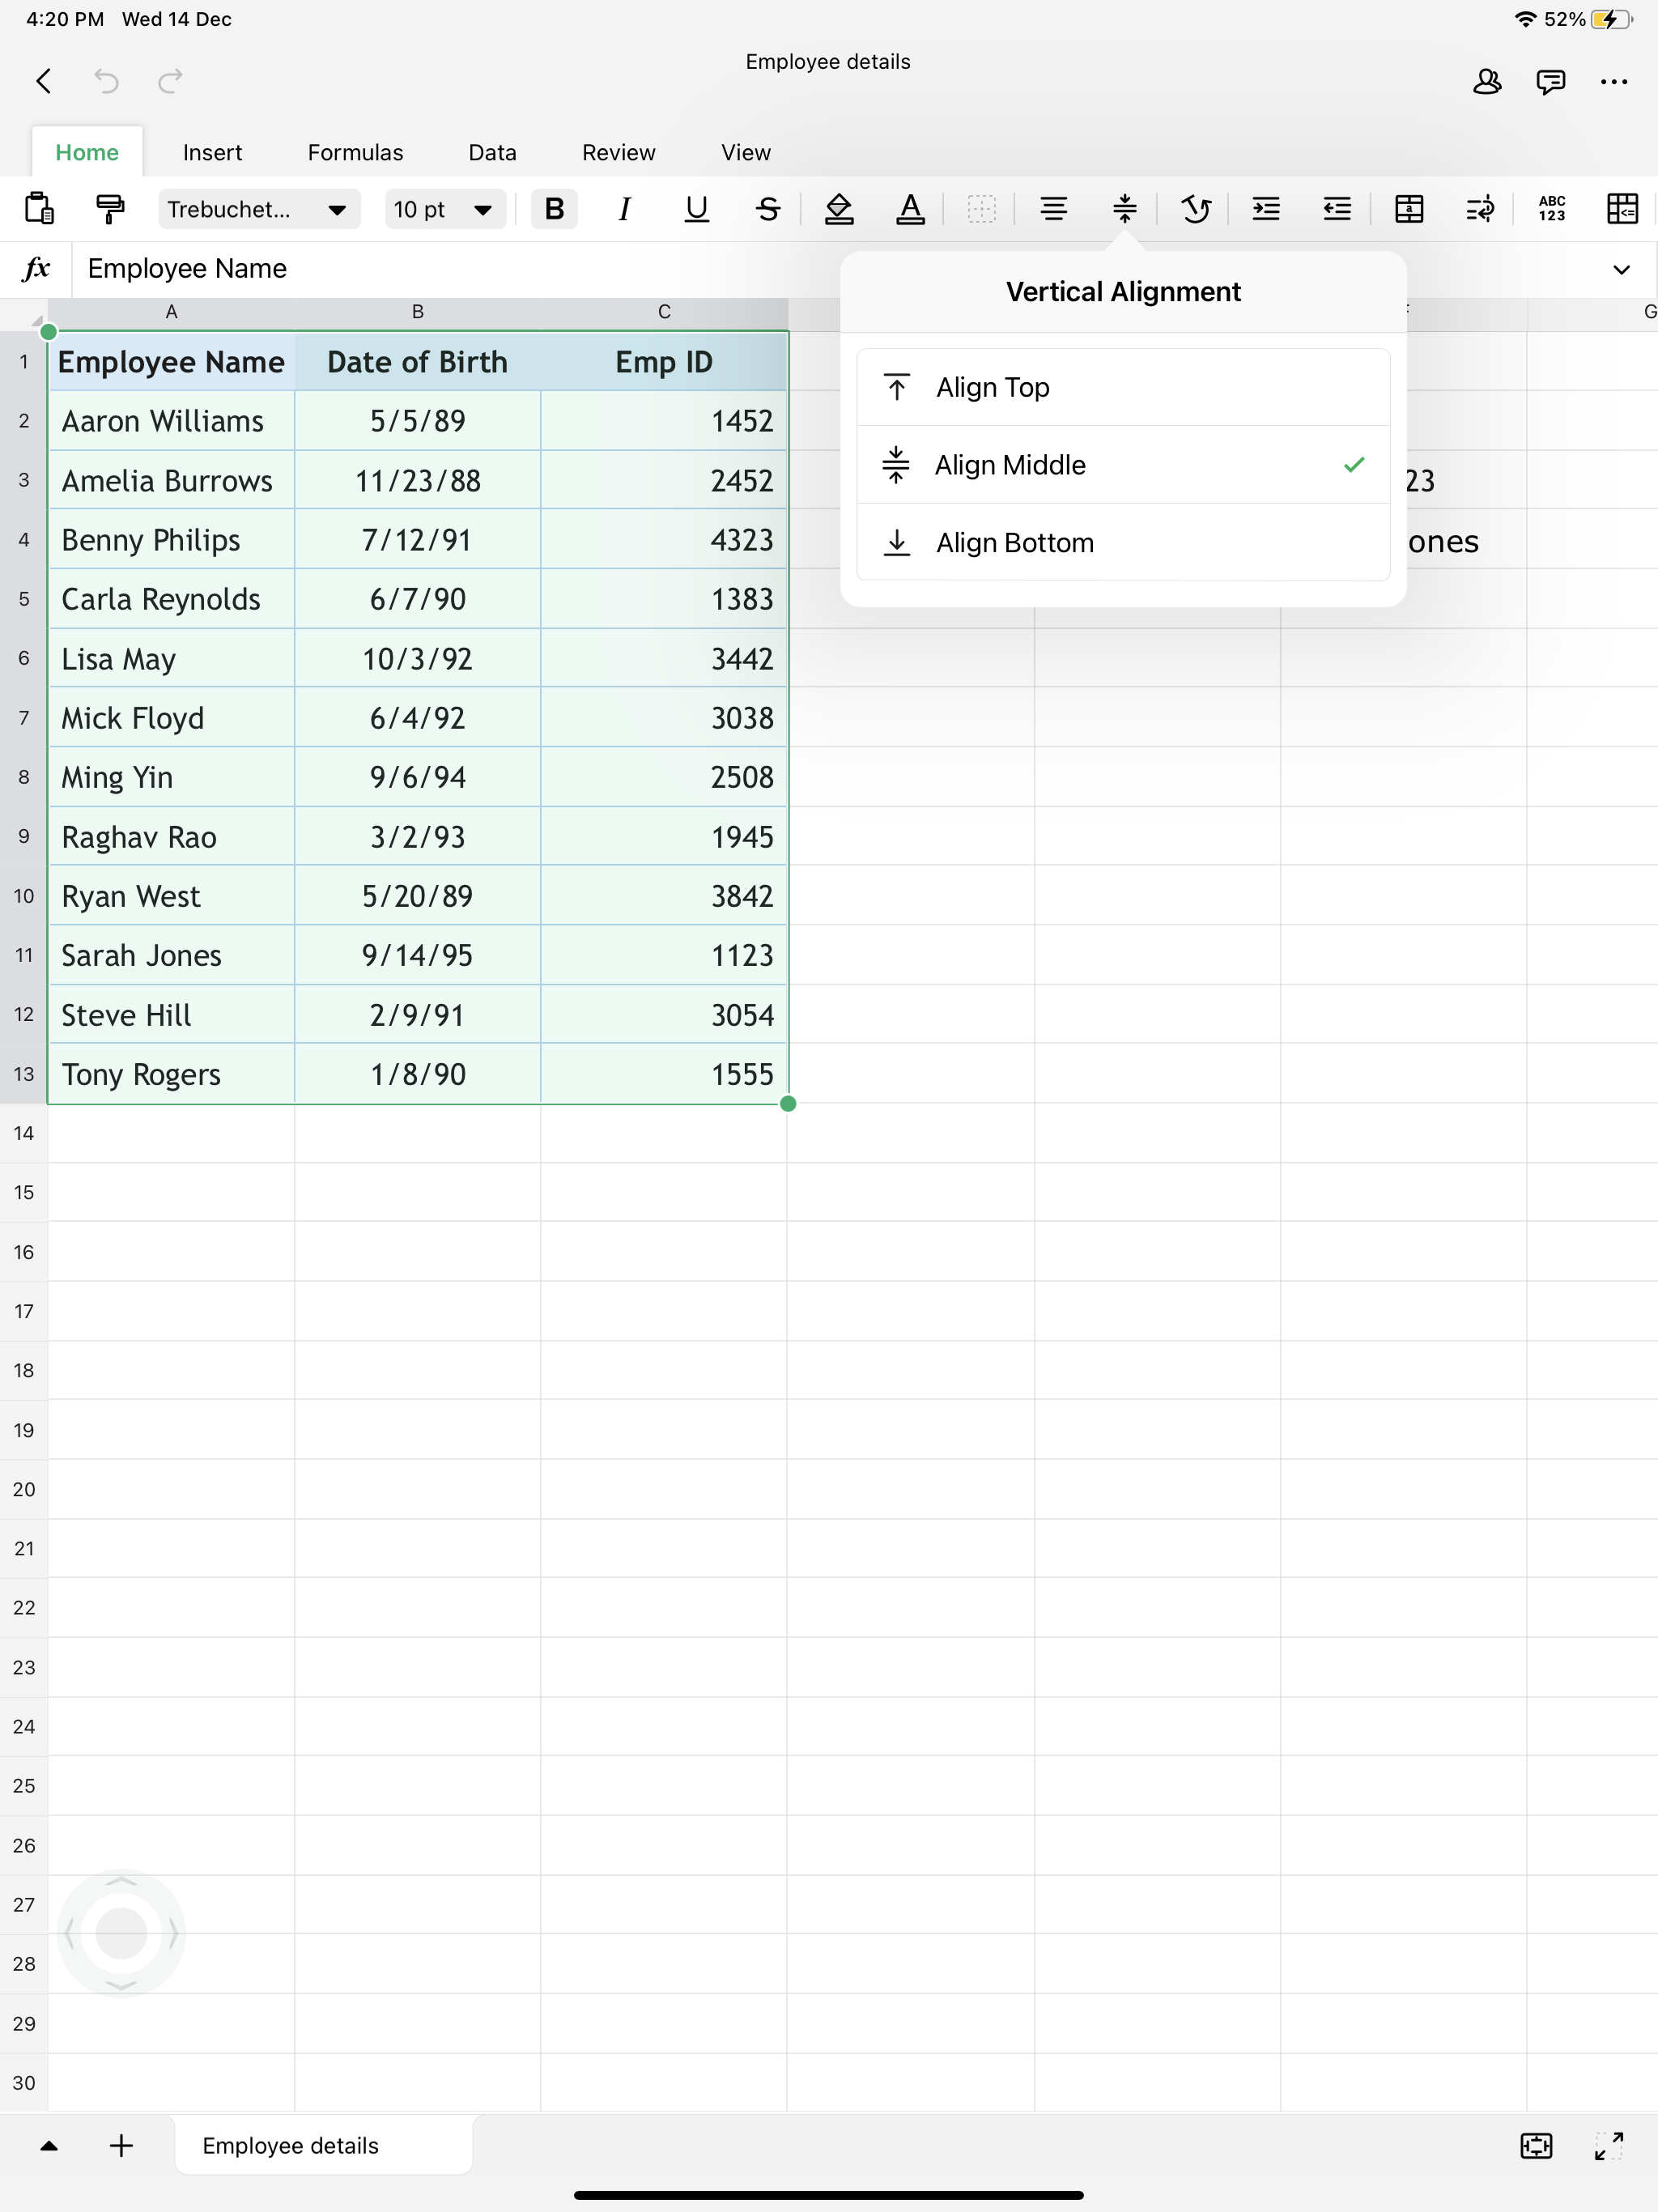Toggle strikethrough formatting

pyautogui.click(x=767, y=209)
